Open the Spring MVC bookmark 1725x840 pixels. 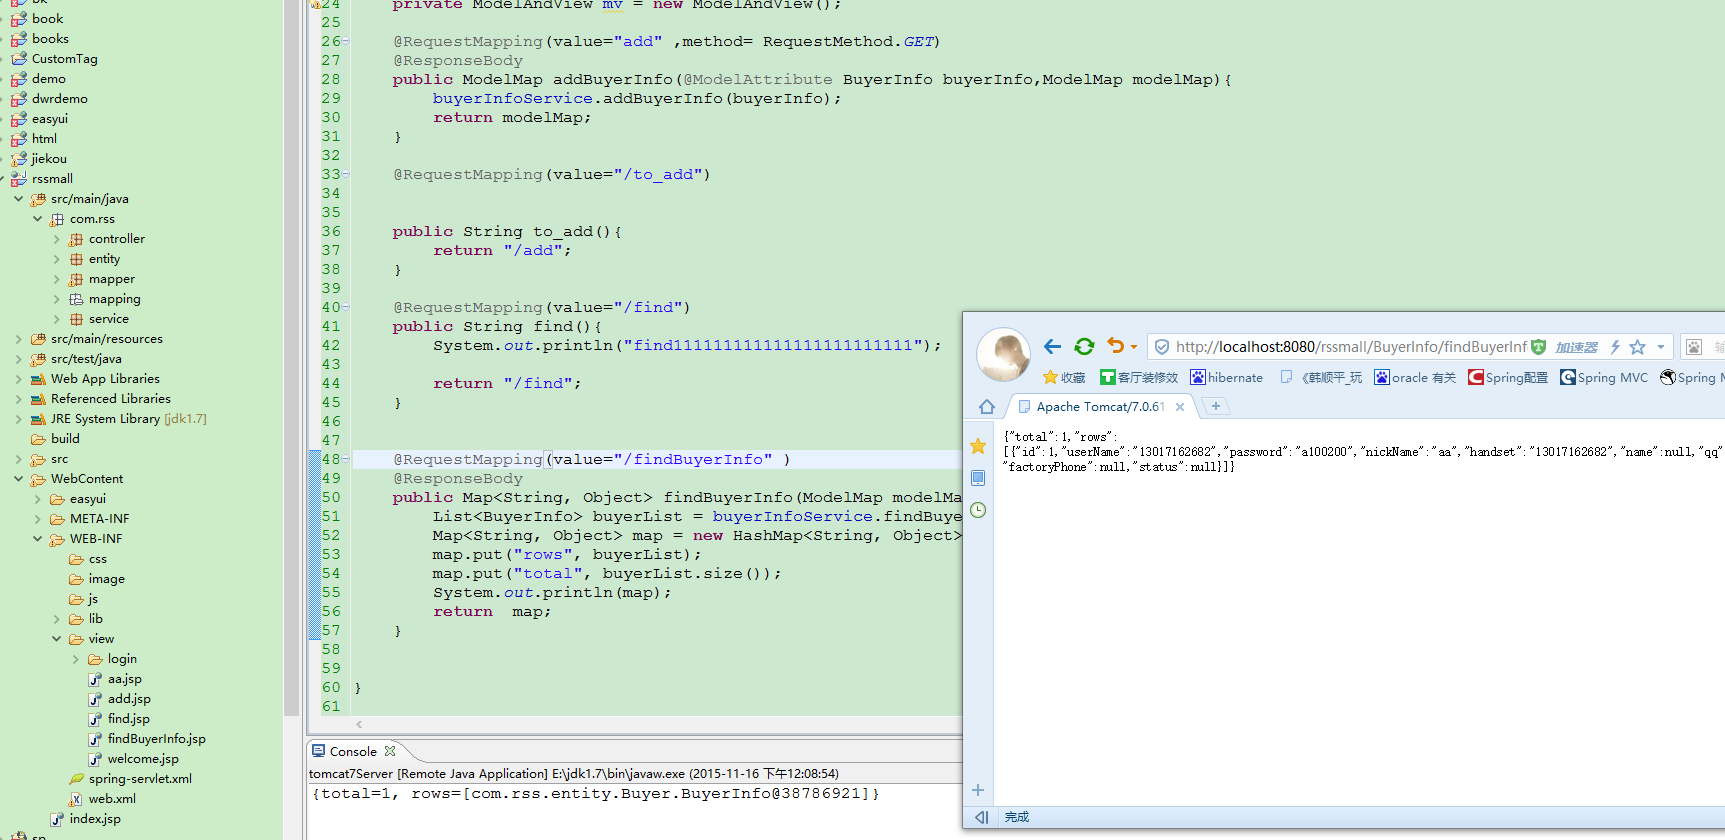click(x=1604, y=377)
